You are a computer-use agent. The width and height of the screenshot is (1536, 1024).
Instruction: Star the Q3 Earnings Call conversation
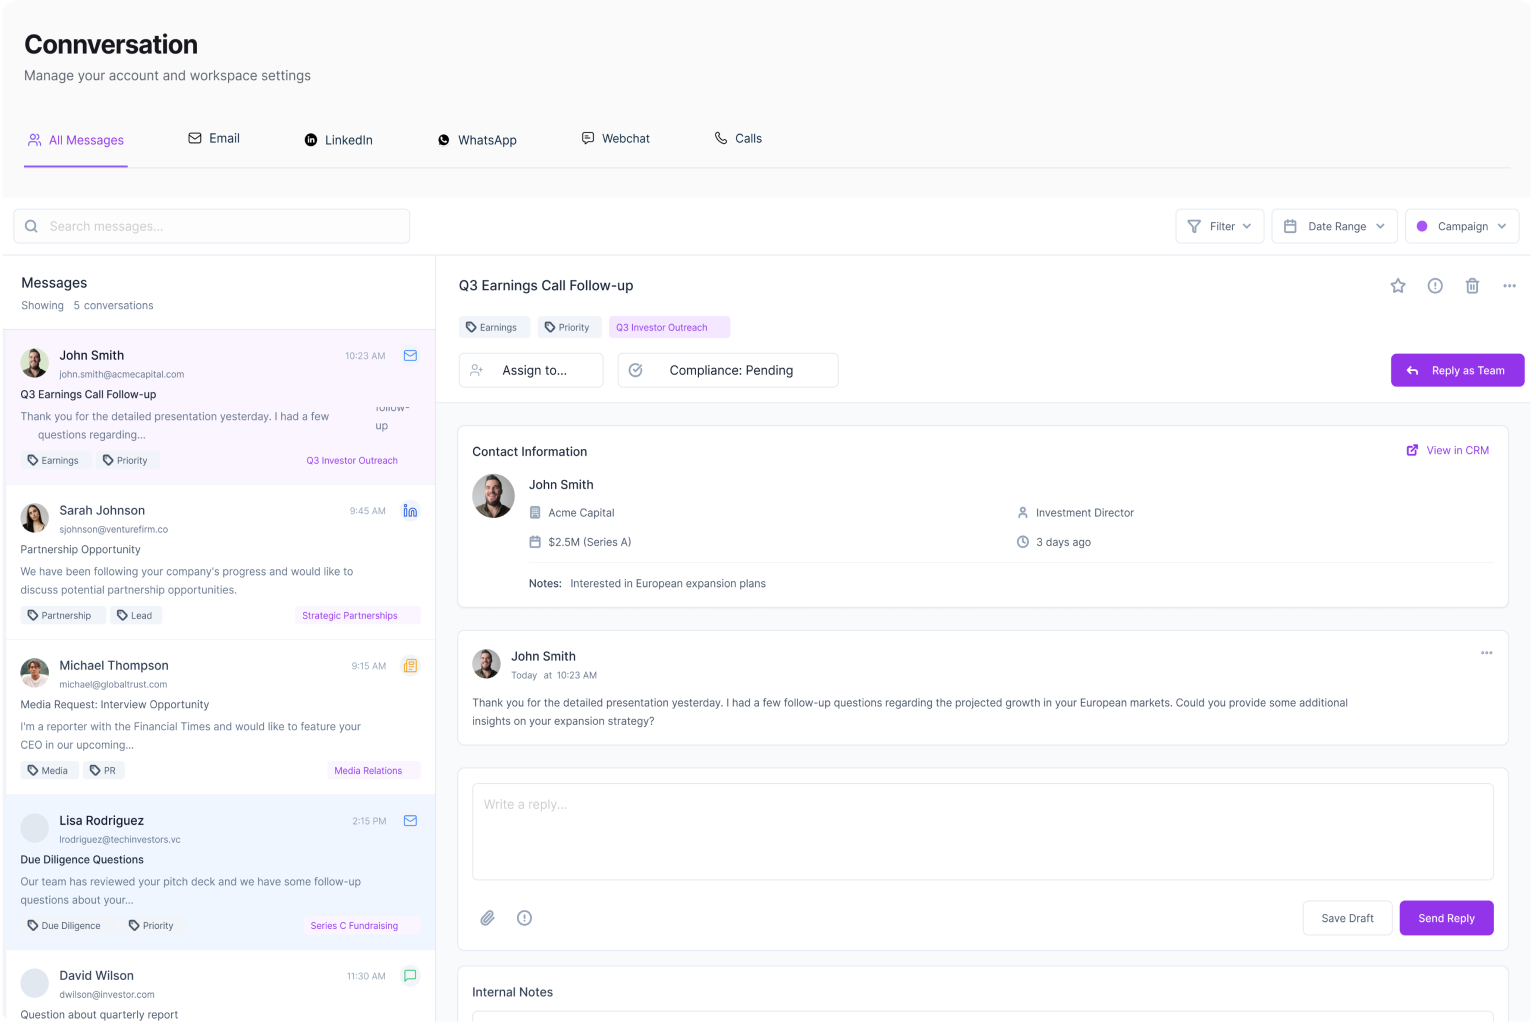(x=1397, y=285)
